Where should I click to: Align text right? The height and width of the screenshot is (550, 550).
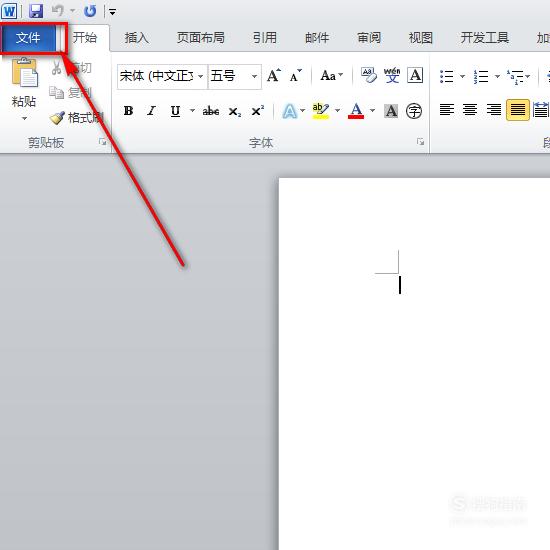pos(494,110)
